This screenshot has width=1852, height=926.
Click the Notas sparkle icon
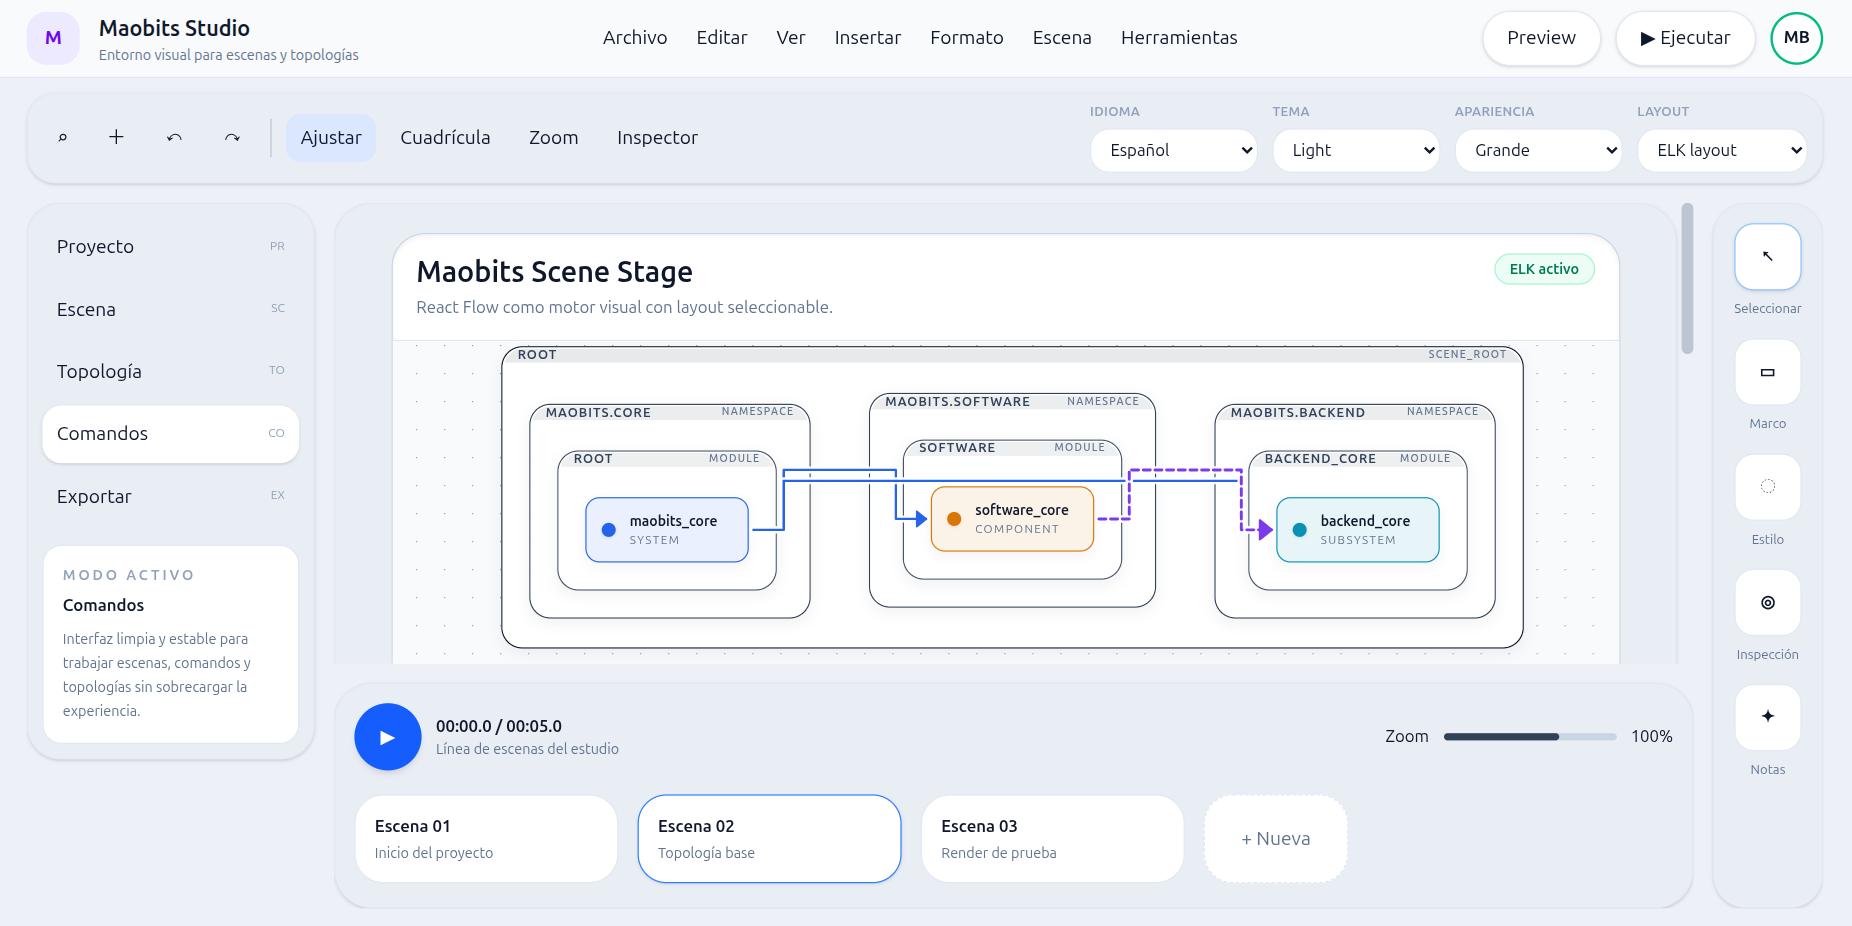tap(1767, 717)
